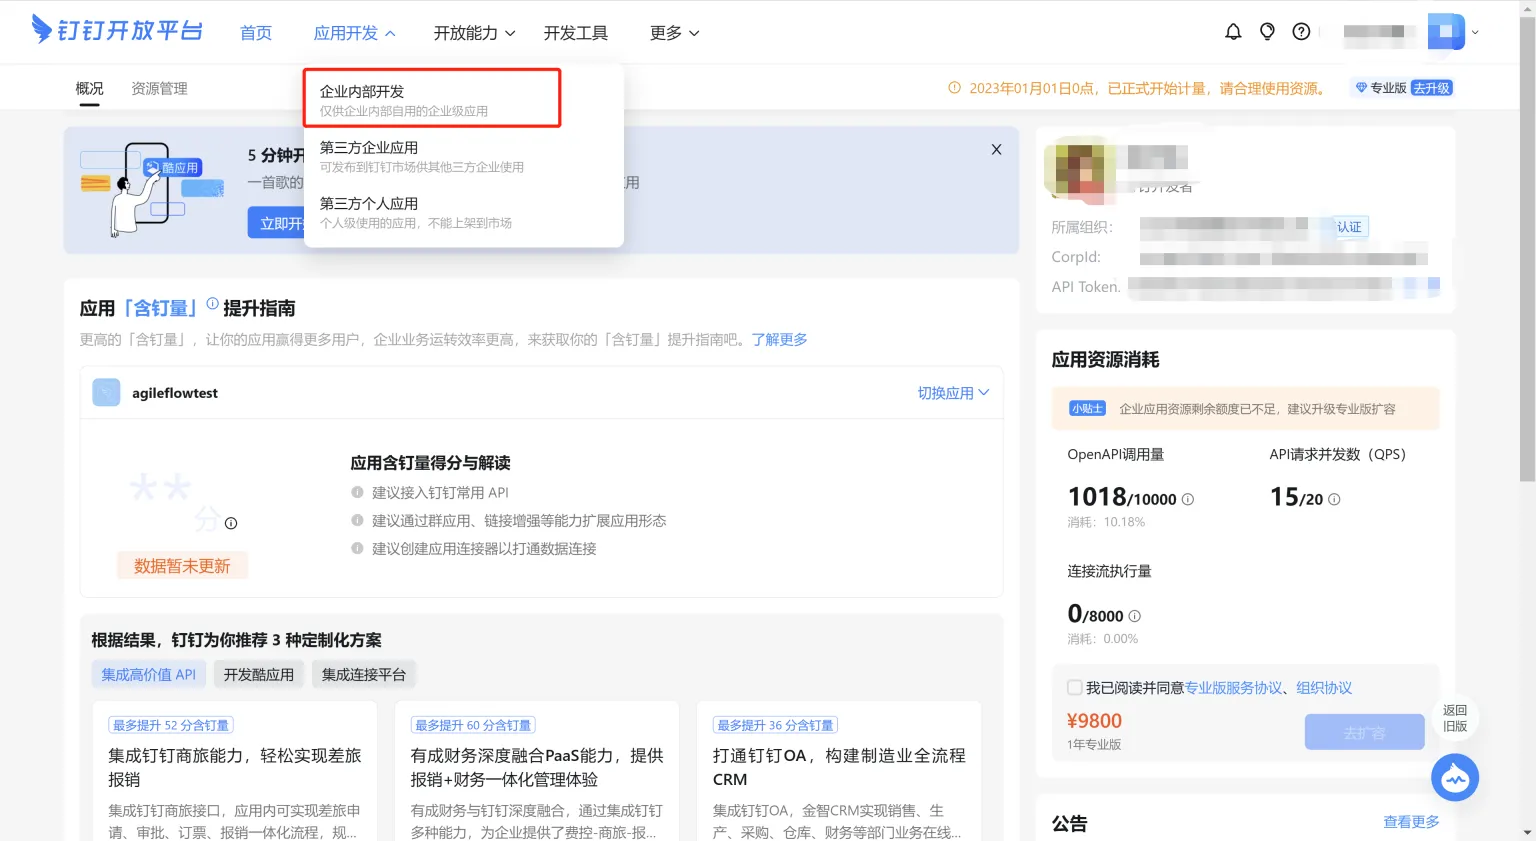Open the floating support chat icon
This screenshot has width=1536, height=841.
click(x=1455, y=777)
